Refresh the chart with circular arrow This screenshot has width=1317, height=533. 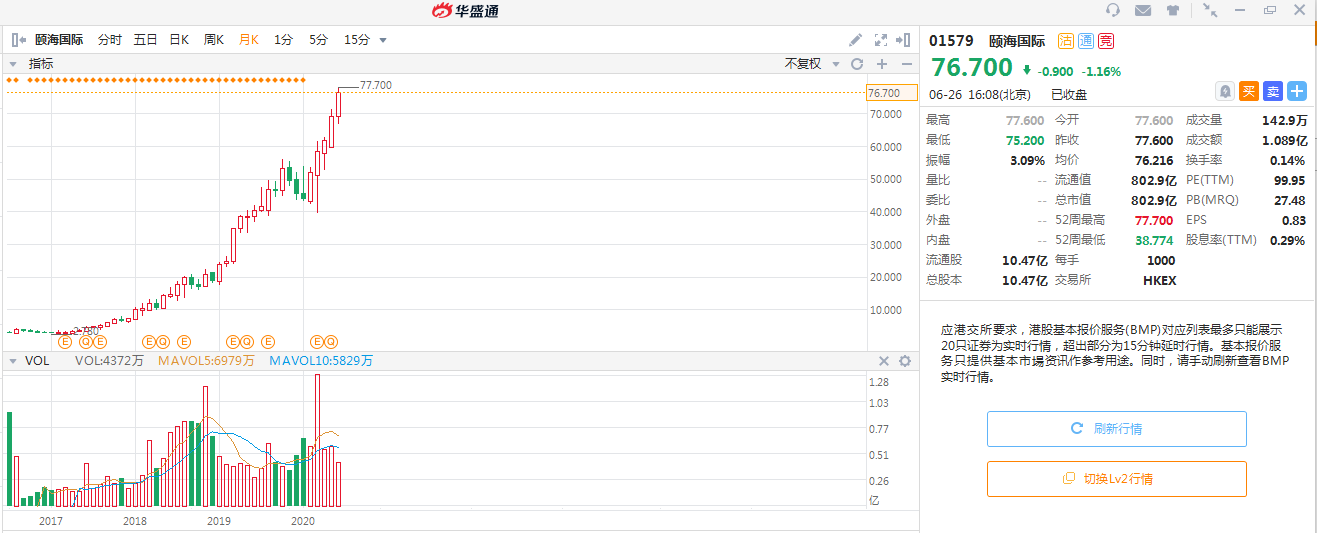pyautogui.click(x=856, y=63)
